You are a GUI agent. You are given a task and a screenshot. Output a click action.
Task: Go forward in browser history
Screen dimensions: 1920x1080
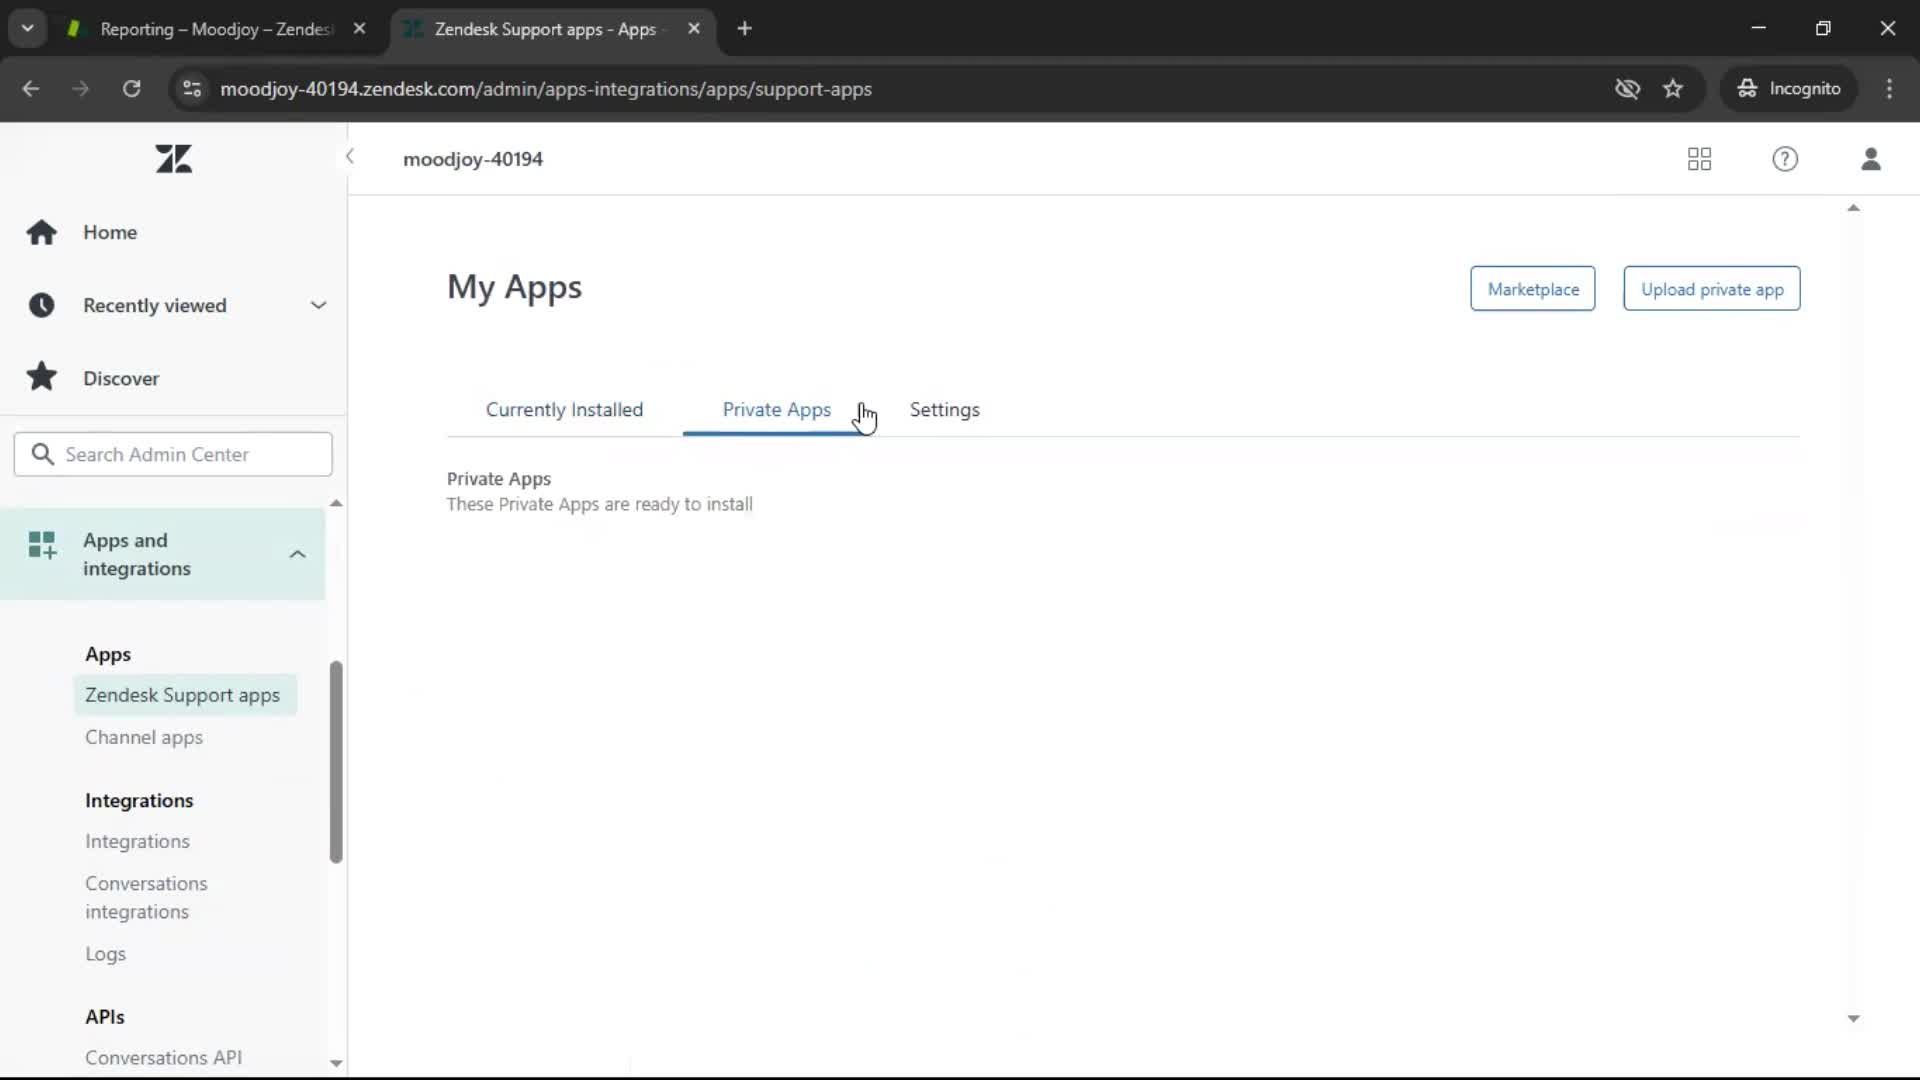click(80, 89)
